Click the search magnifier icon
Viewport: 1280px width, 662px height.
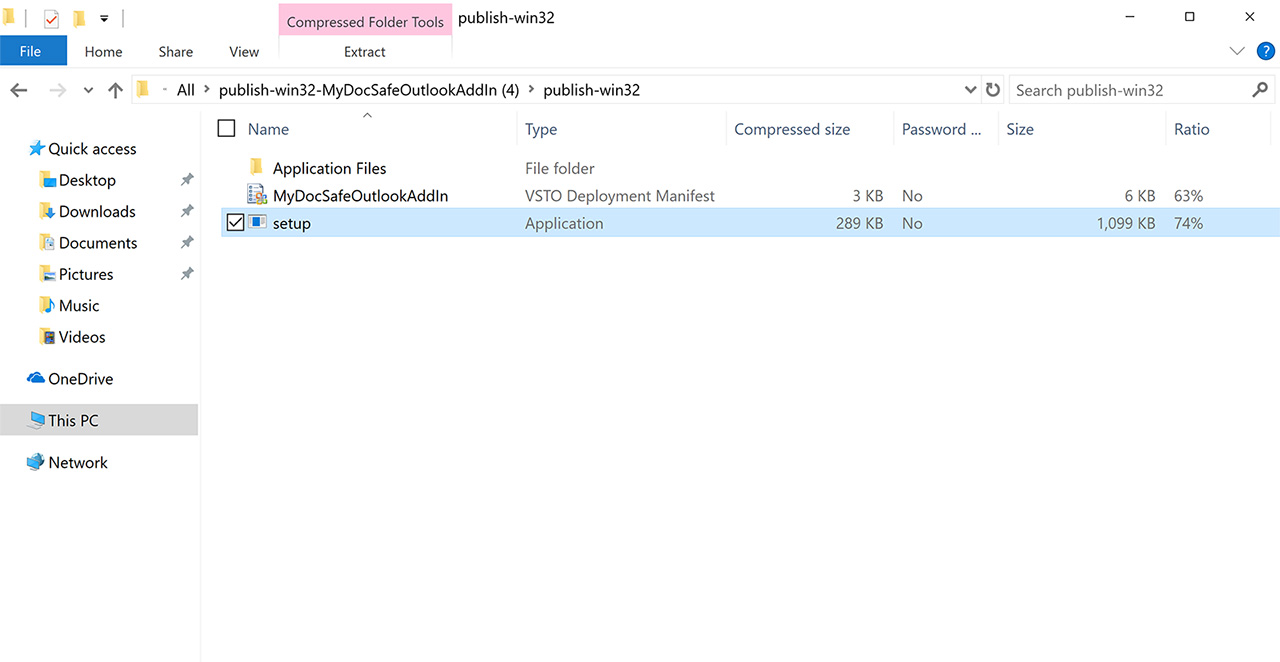(1260, 90)
